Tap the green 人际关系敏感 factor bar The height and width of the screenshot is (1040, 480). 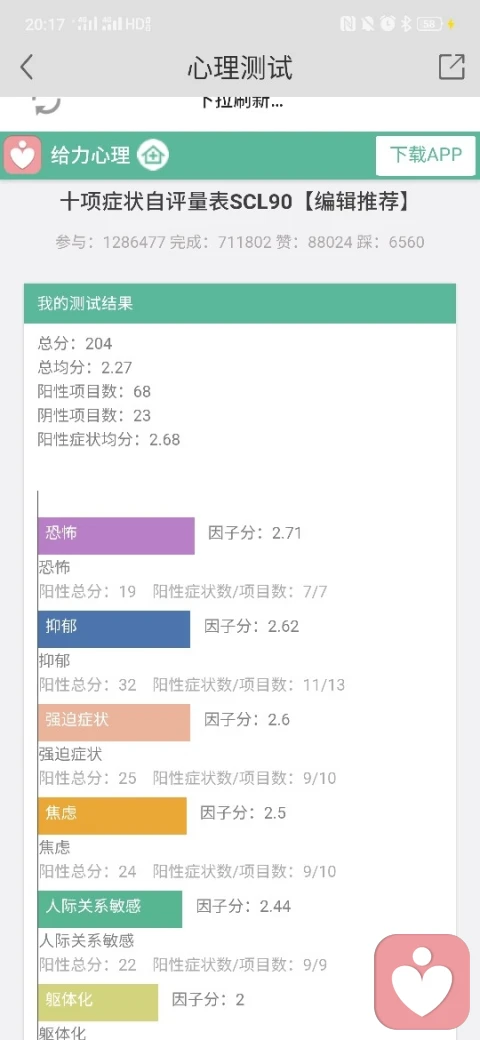click(110, 909)
